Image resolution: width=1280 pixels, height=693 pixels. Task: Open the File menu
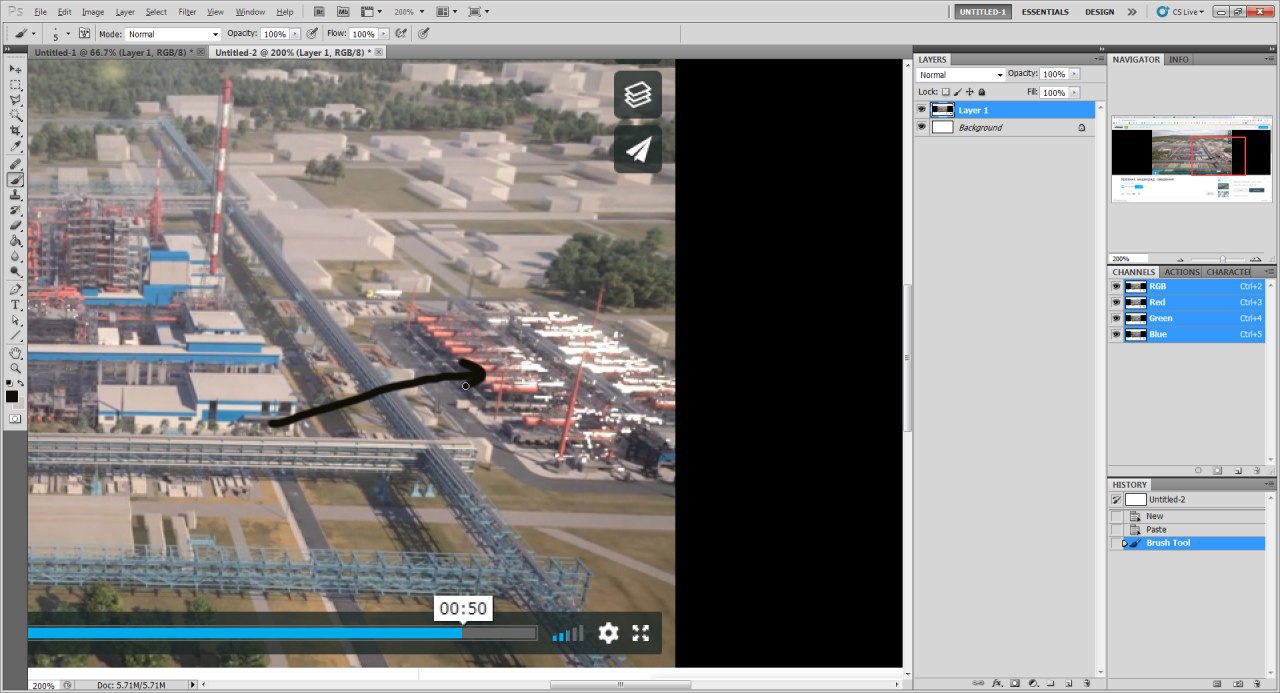tap(40, 12)
